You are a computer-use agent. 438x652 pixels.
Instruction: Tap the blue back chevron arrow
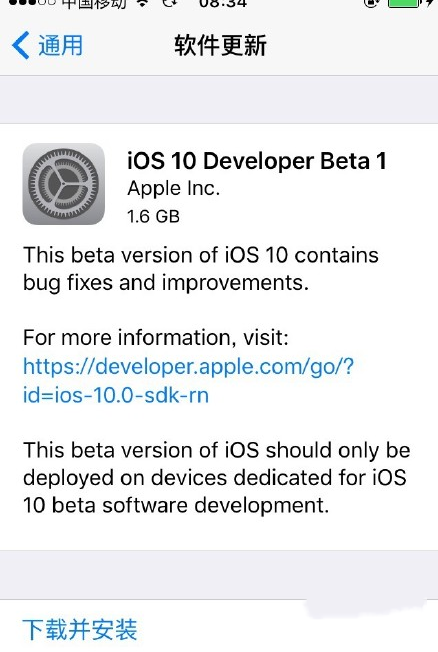pos(20,45)
